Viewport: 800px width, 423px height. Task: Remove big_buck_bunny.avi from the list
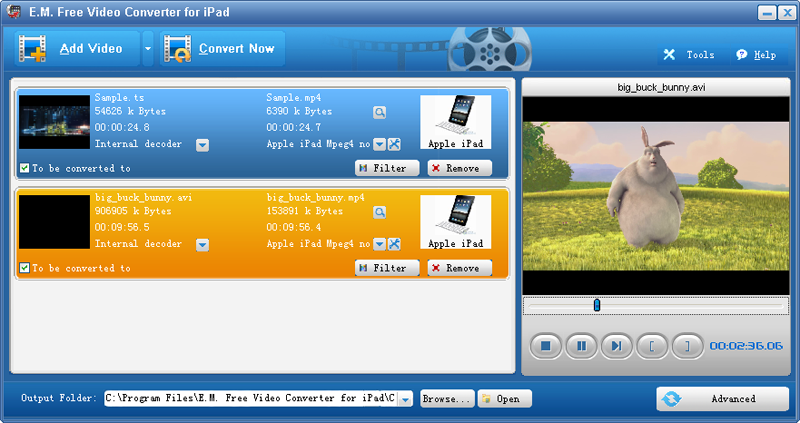click(x=460, y=268)
